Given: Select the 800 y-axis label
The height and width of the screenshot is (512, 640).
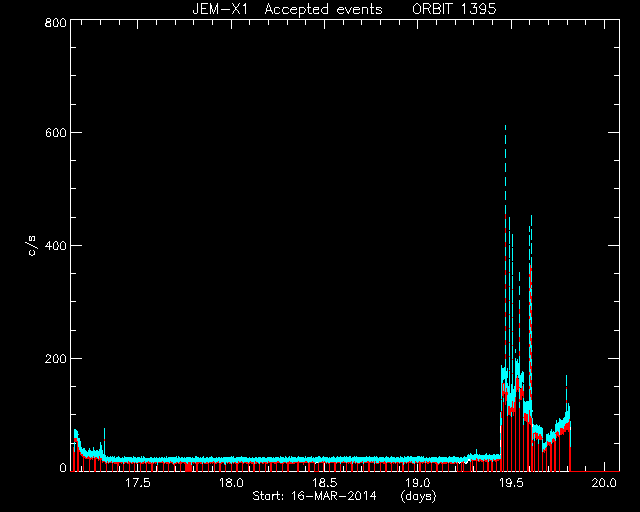Looking at the screenshot, I should pos(55,23).
